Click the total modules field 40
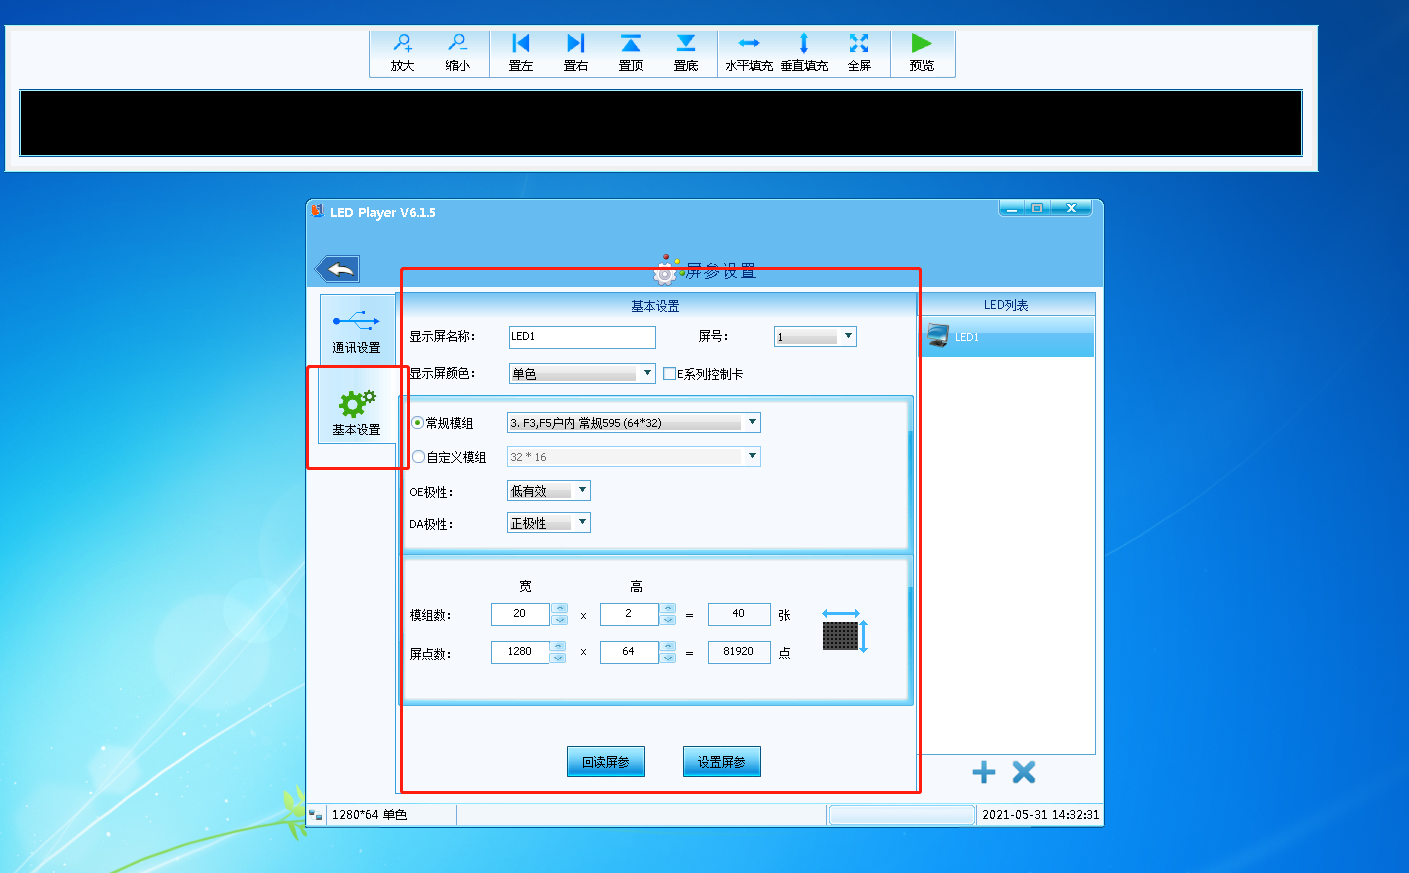This screenshot has width=1409, height=873. [739, 614]
